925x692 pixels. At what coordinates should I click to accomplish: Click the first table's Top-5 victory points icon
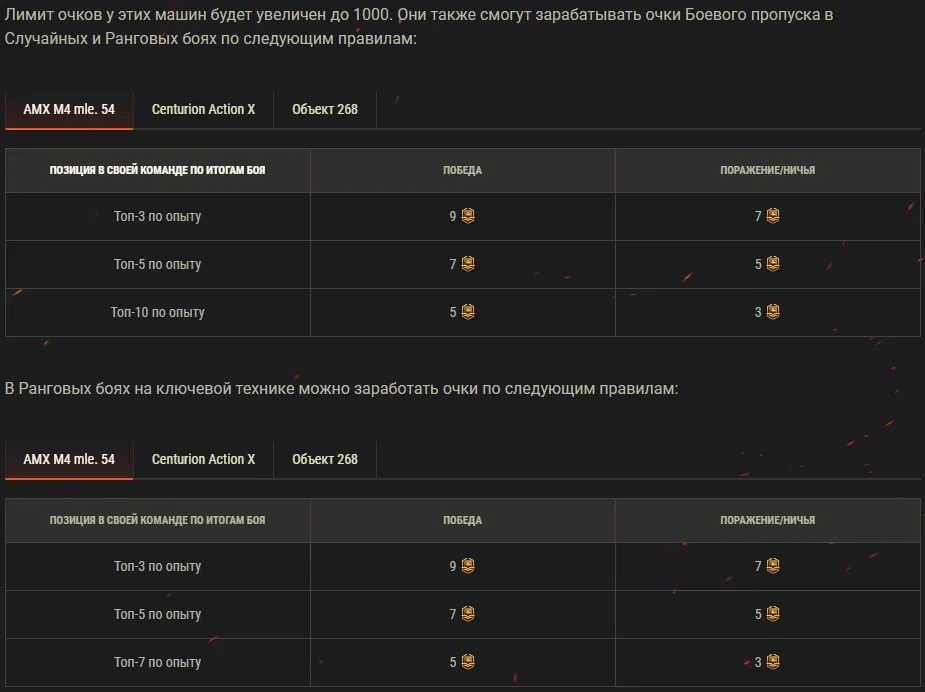pos(468,264)
